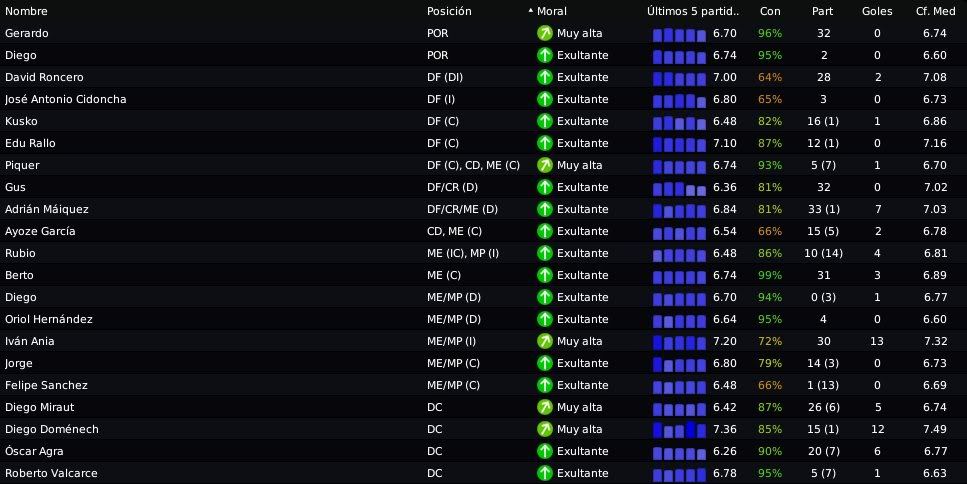Select José Antonio Cidoncha's row
The image size is (967, 484).
484,99
